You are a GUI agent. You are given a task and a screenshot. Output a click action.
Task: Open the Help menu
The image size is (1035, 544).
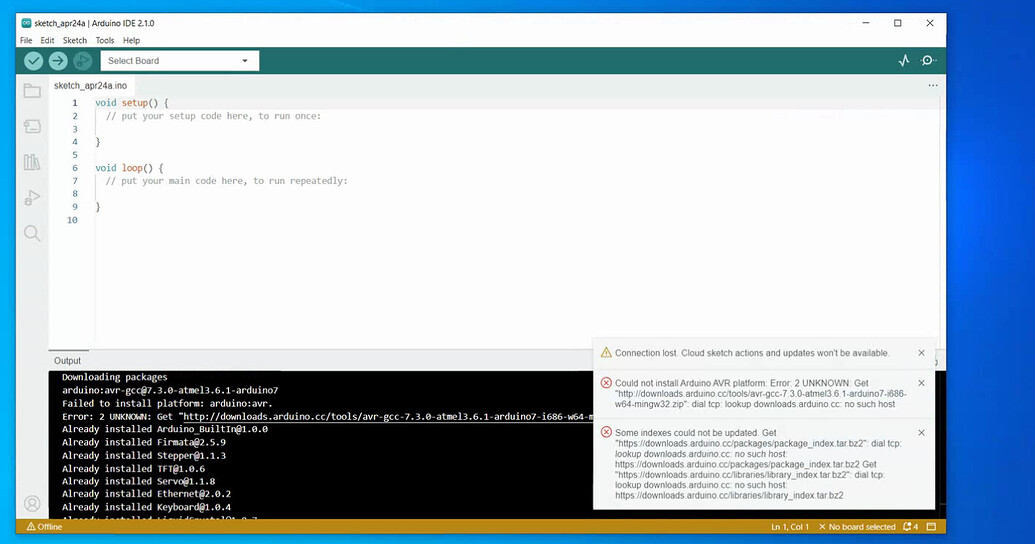tap(131, 40)
